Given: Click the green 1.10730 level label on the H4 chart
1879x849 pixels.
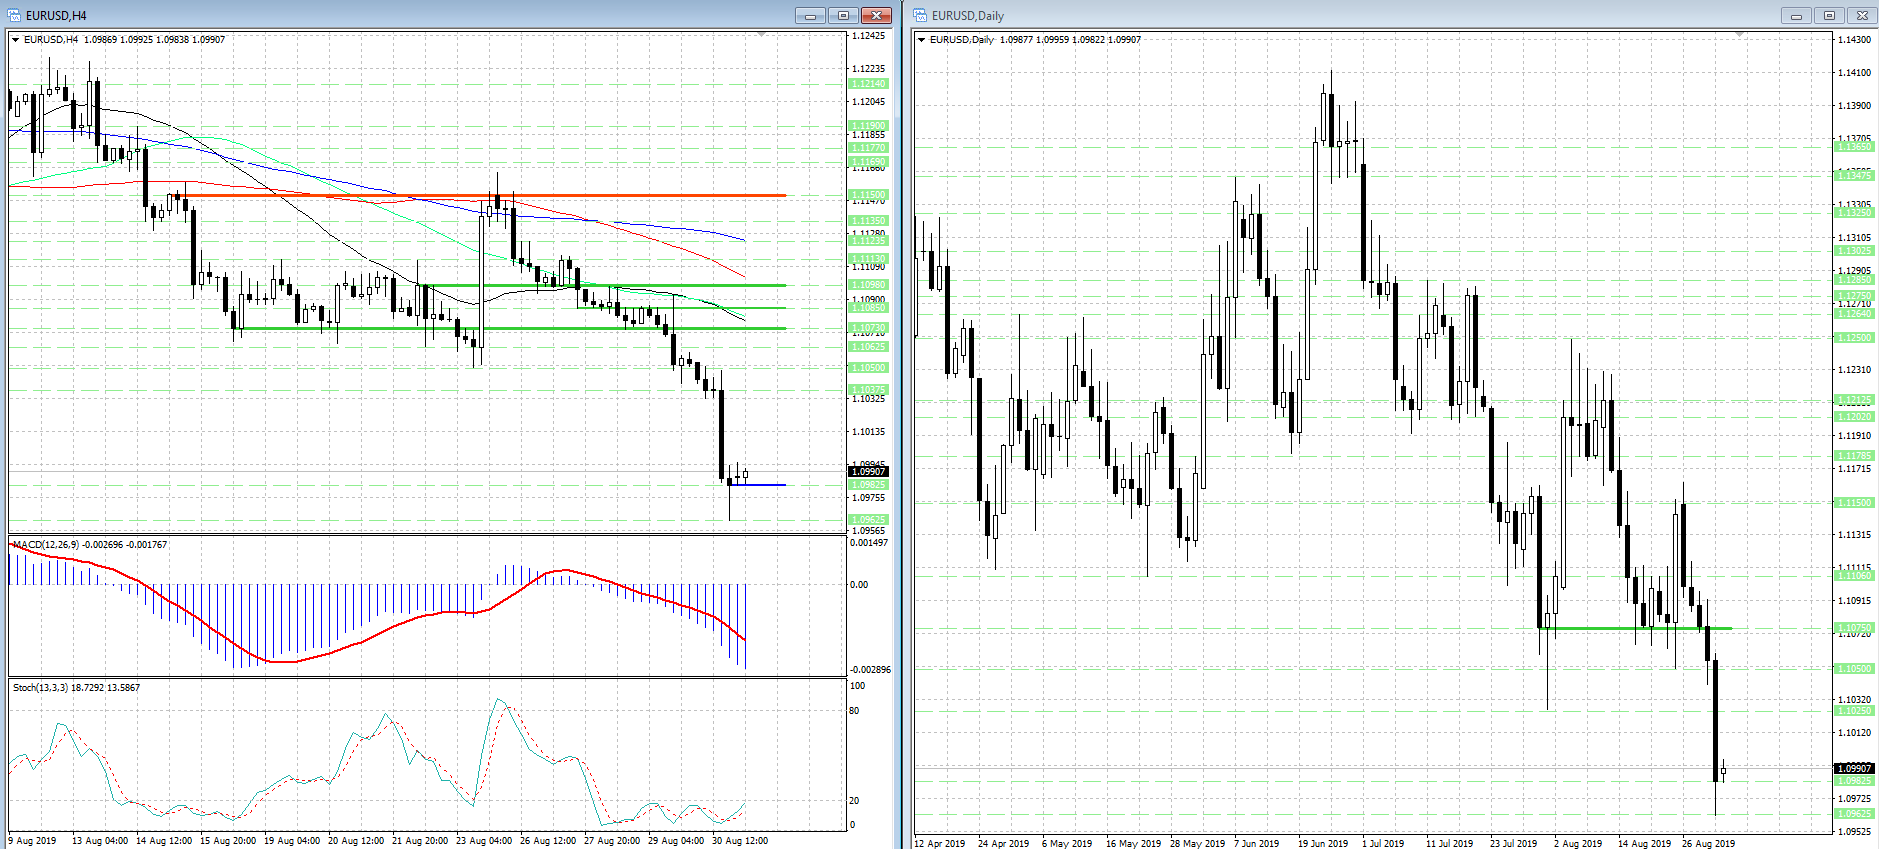Looking at the screenshot, I should pos(868,328).
